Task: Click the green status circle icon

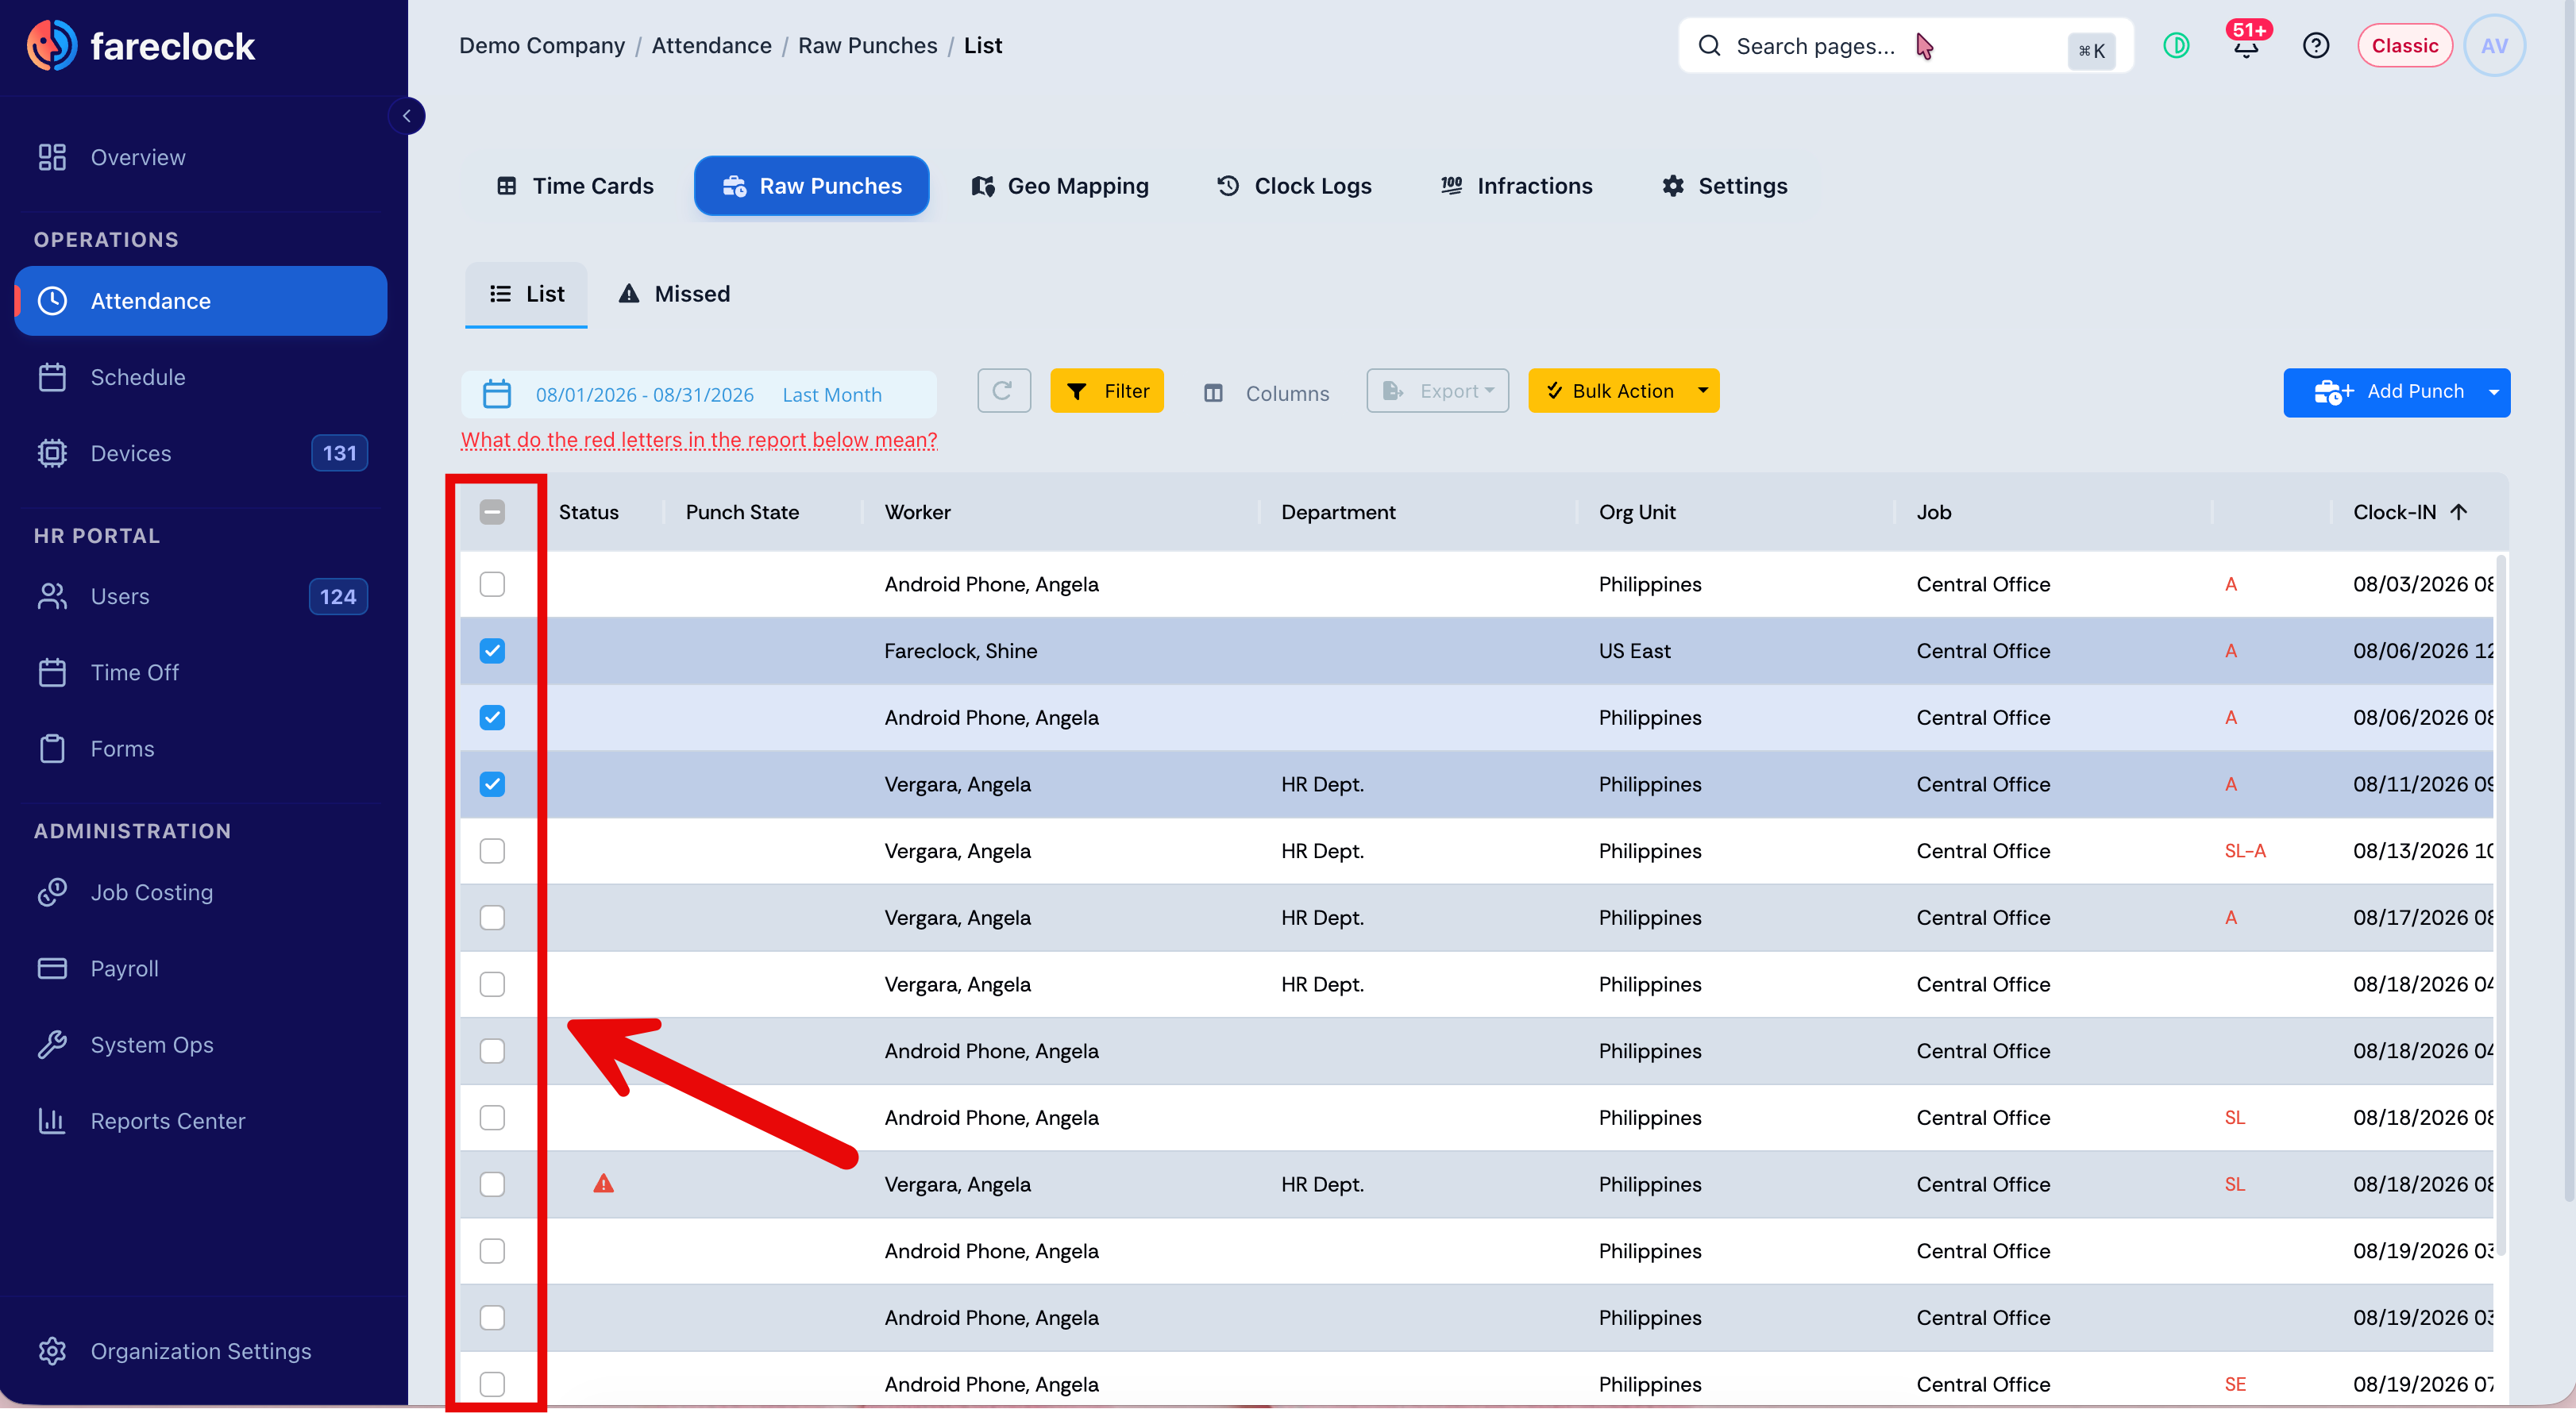Action: tap(2176, 46)
